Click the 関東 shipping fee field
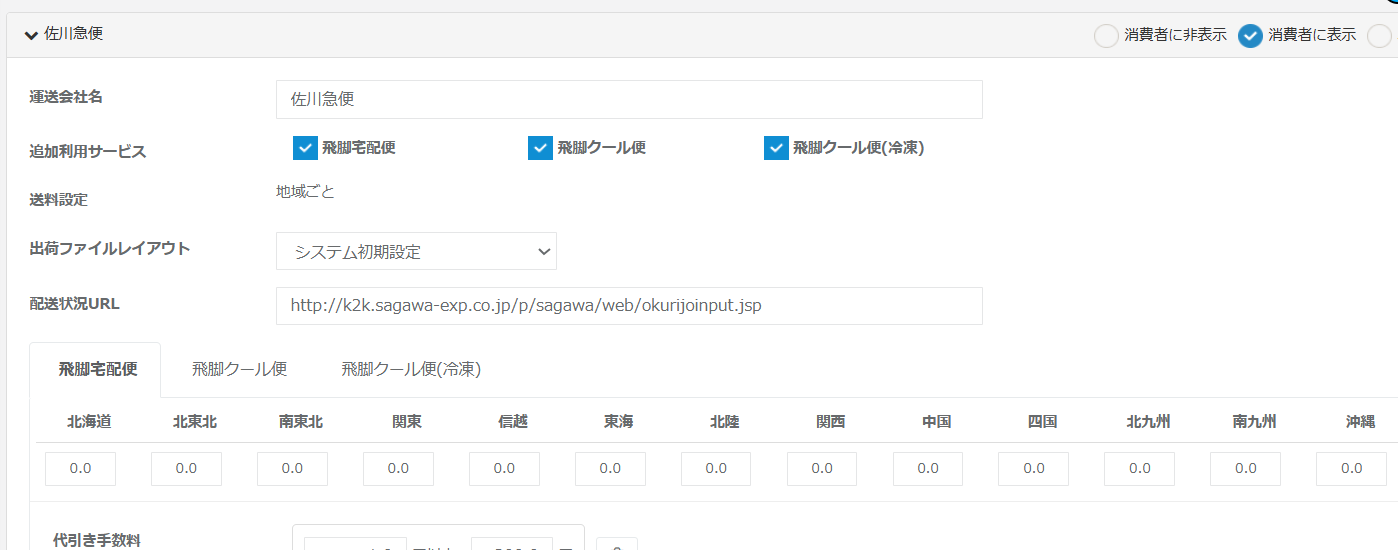 pos(398,469)
